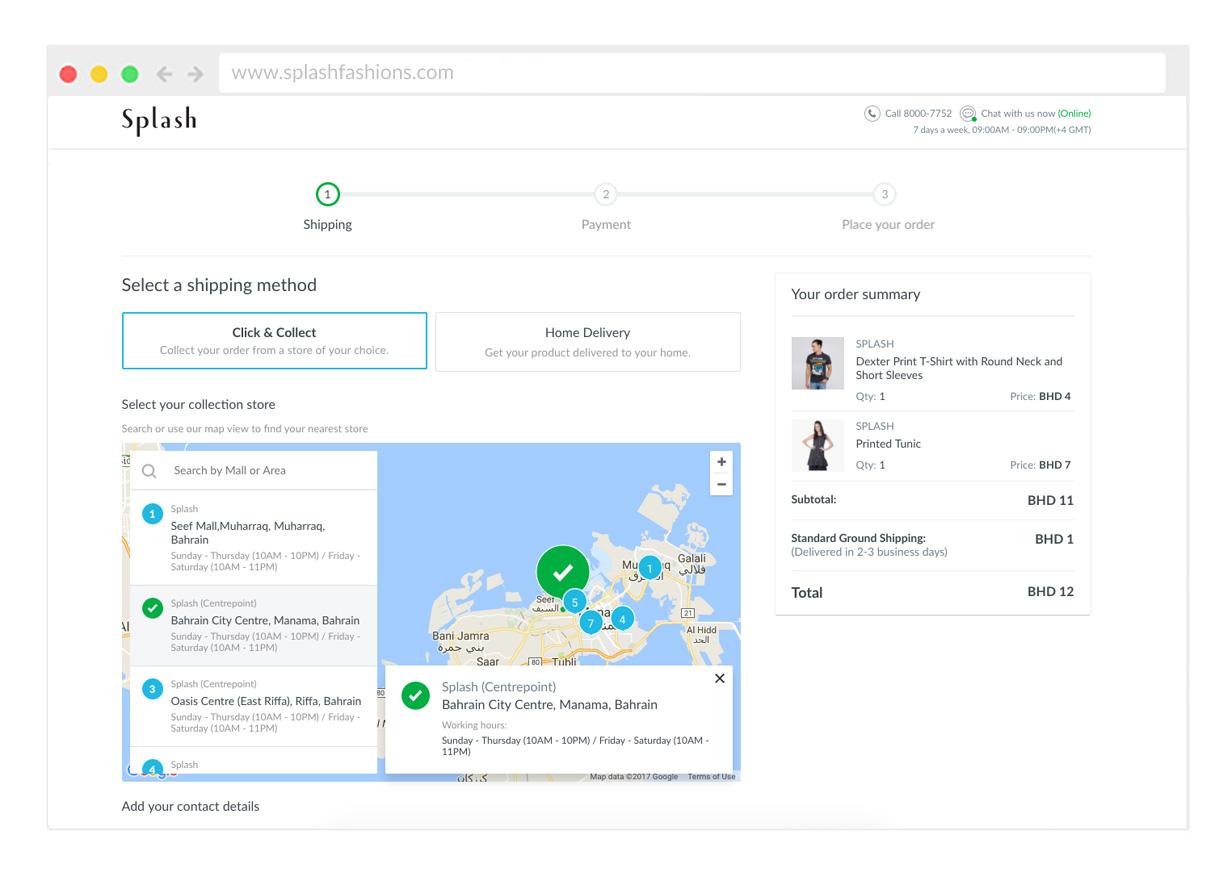Zoom in the map with plus button
Screen dimensions: 1224x880
pyautogui.click(x=721, y=461)
